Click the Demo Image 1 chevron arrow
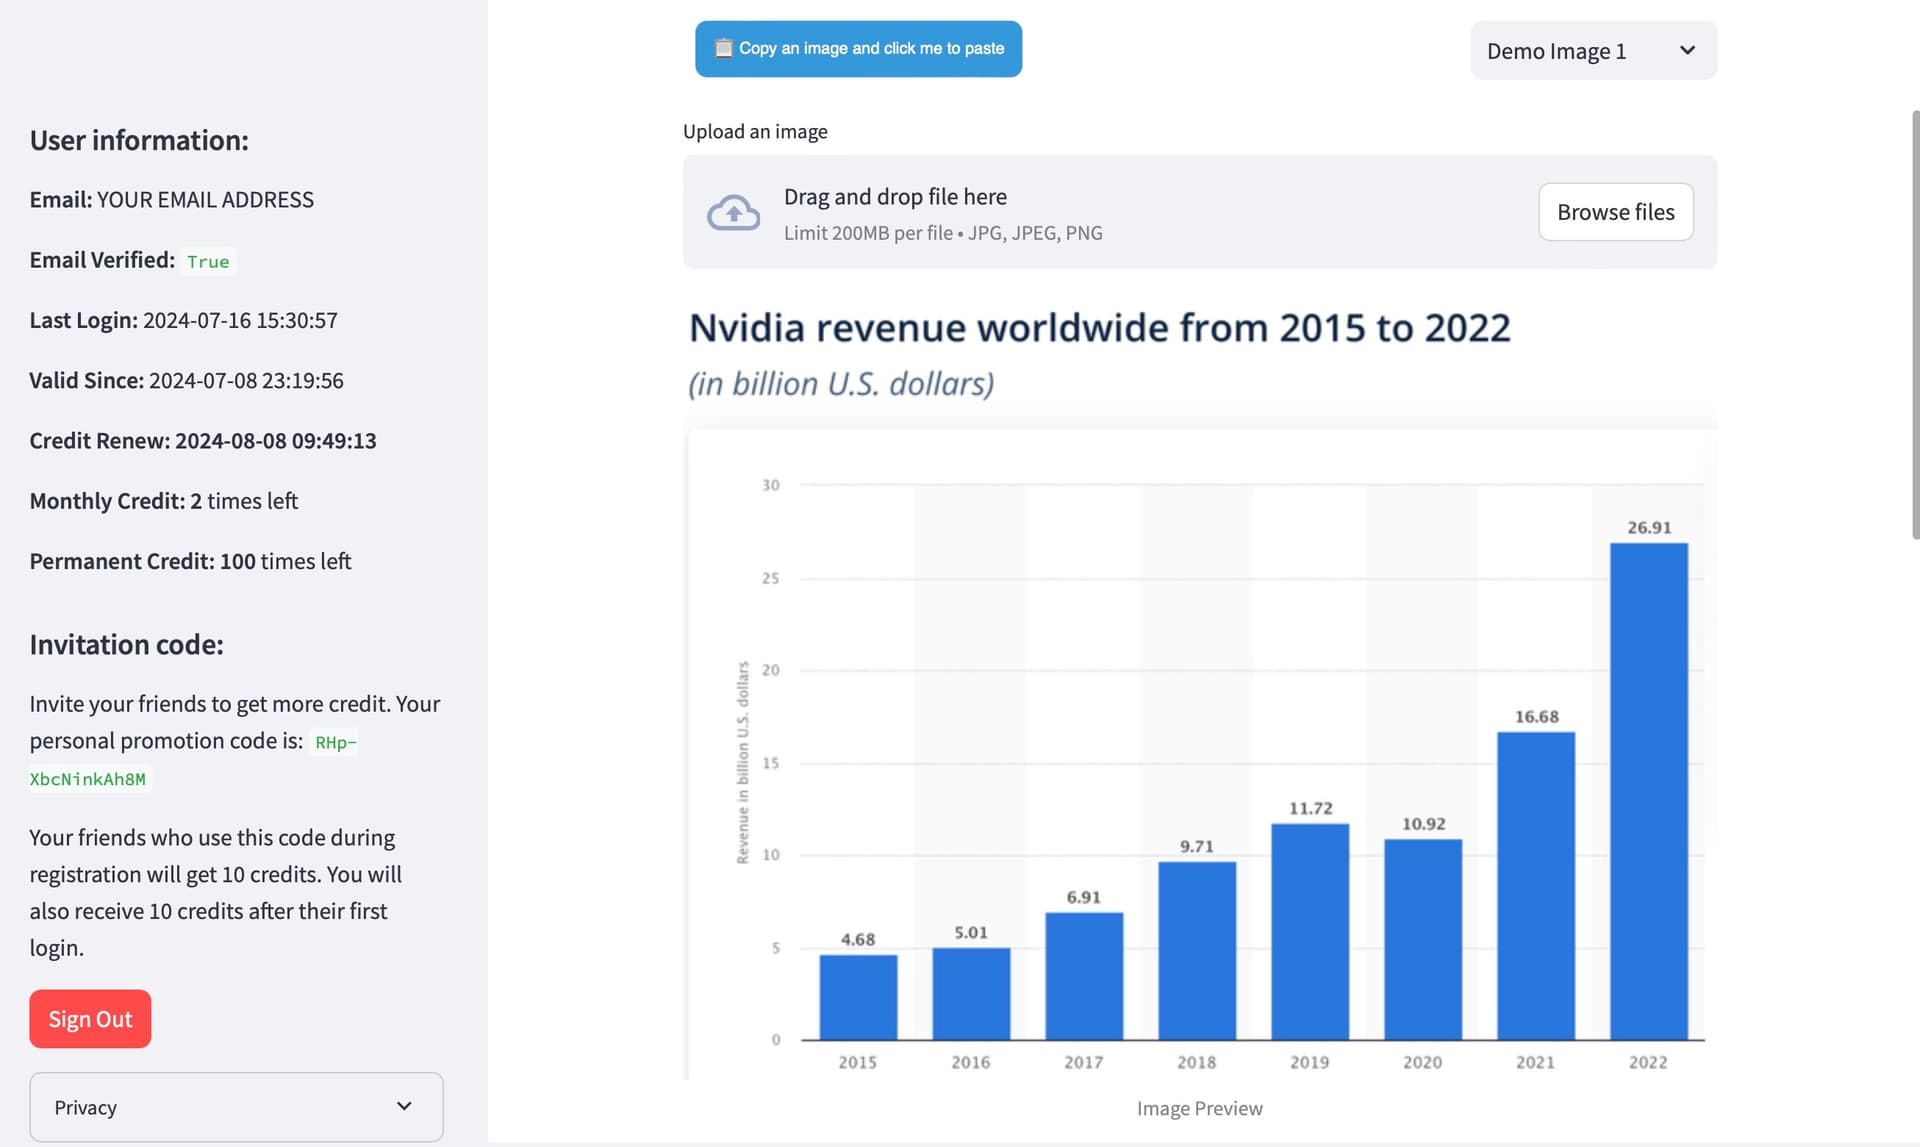 click(x=1687, y=50)
